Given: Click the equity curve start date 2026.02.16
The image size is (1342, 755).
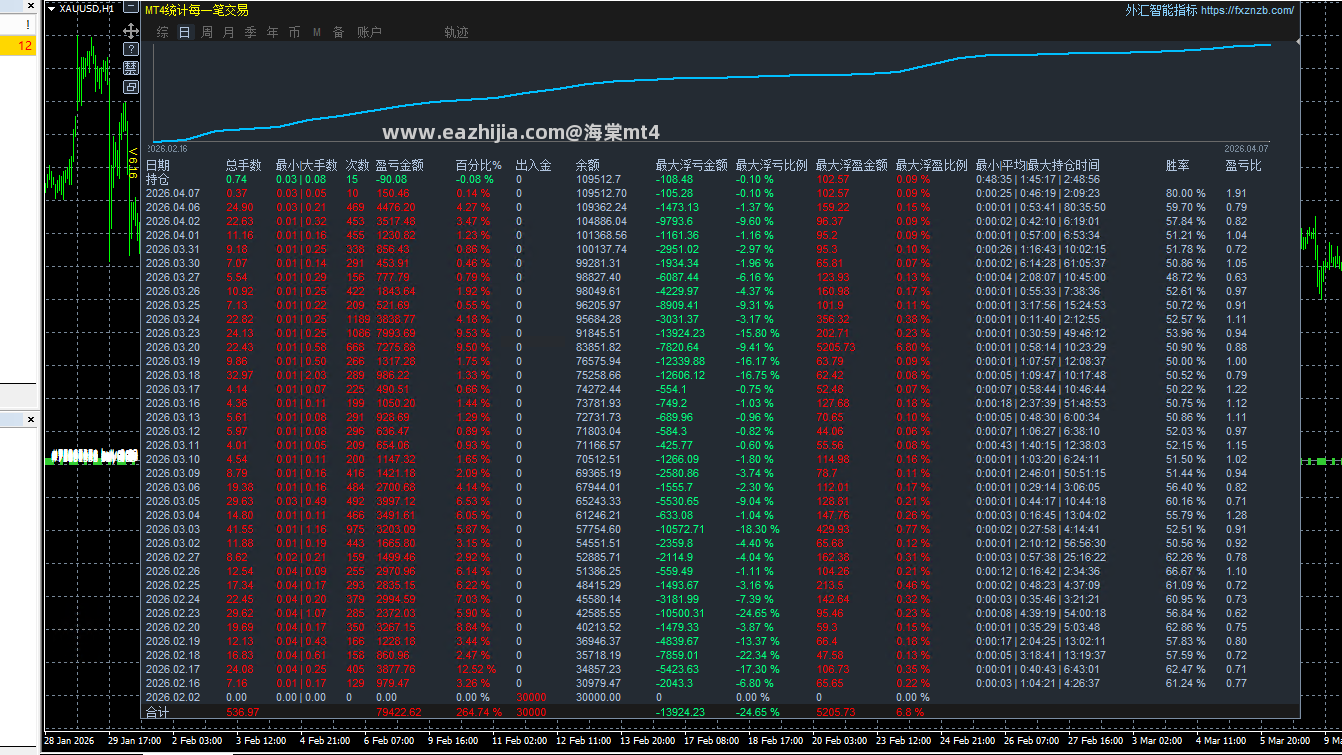Looking at the screenshot, I should pyautogui.click(x=168, y=147).
